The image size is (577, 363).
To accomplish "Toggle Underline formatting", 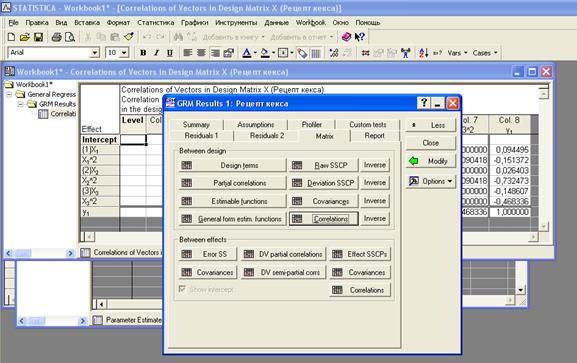I will pos(170,53).
